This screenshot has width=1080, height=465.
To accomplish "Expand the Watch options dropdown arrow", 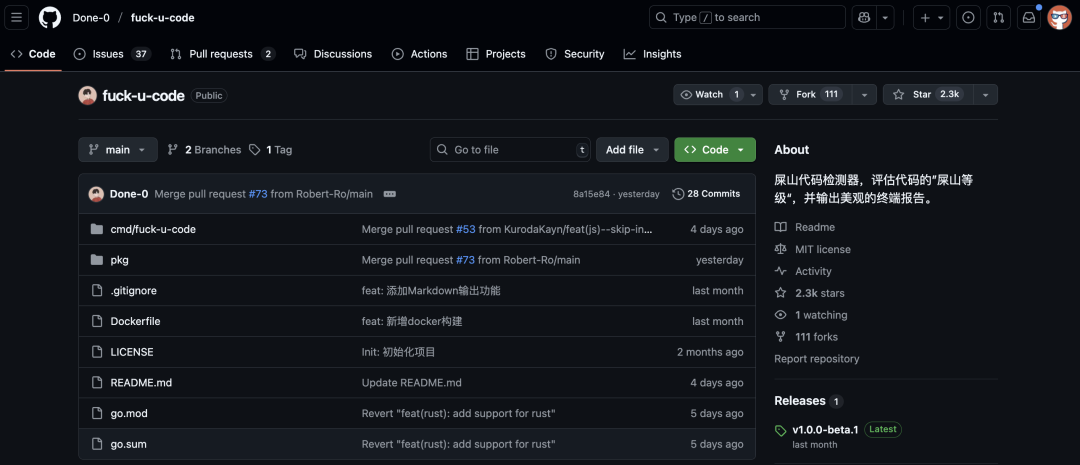I will pos(754,94).
